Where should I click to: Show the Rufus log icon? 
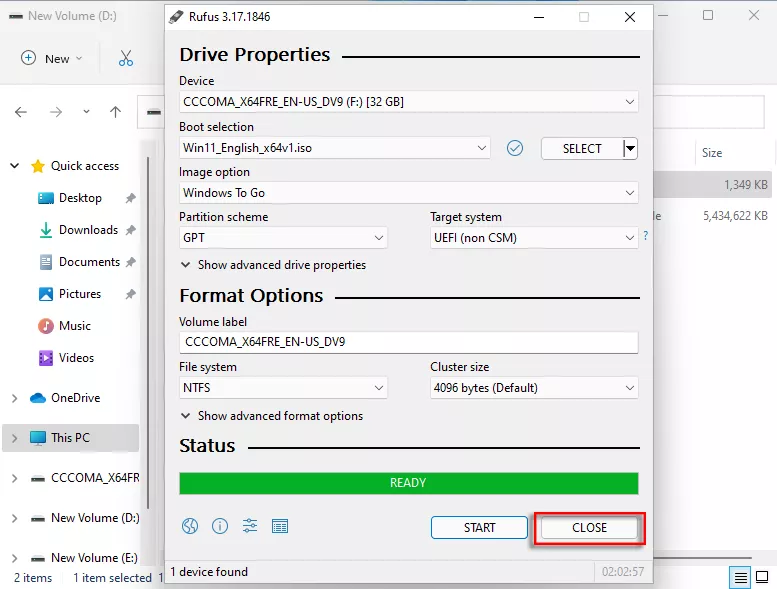point(280,526)
